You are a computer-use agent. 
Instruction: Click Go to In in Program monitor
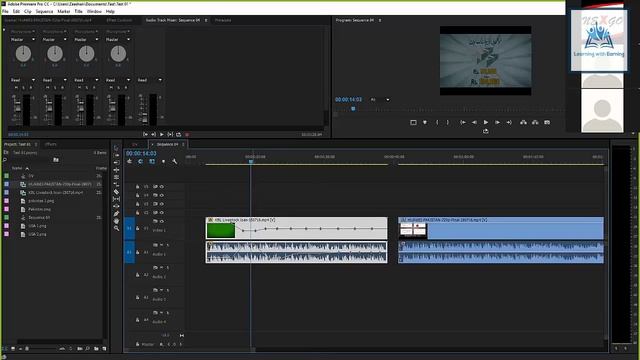462,122
